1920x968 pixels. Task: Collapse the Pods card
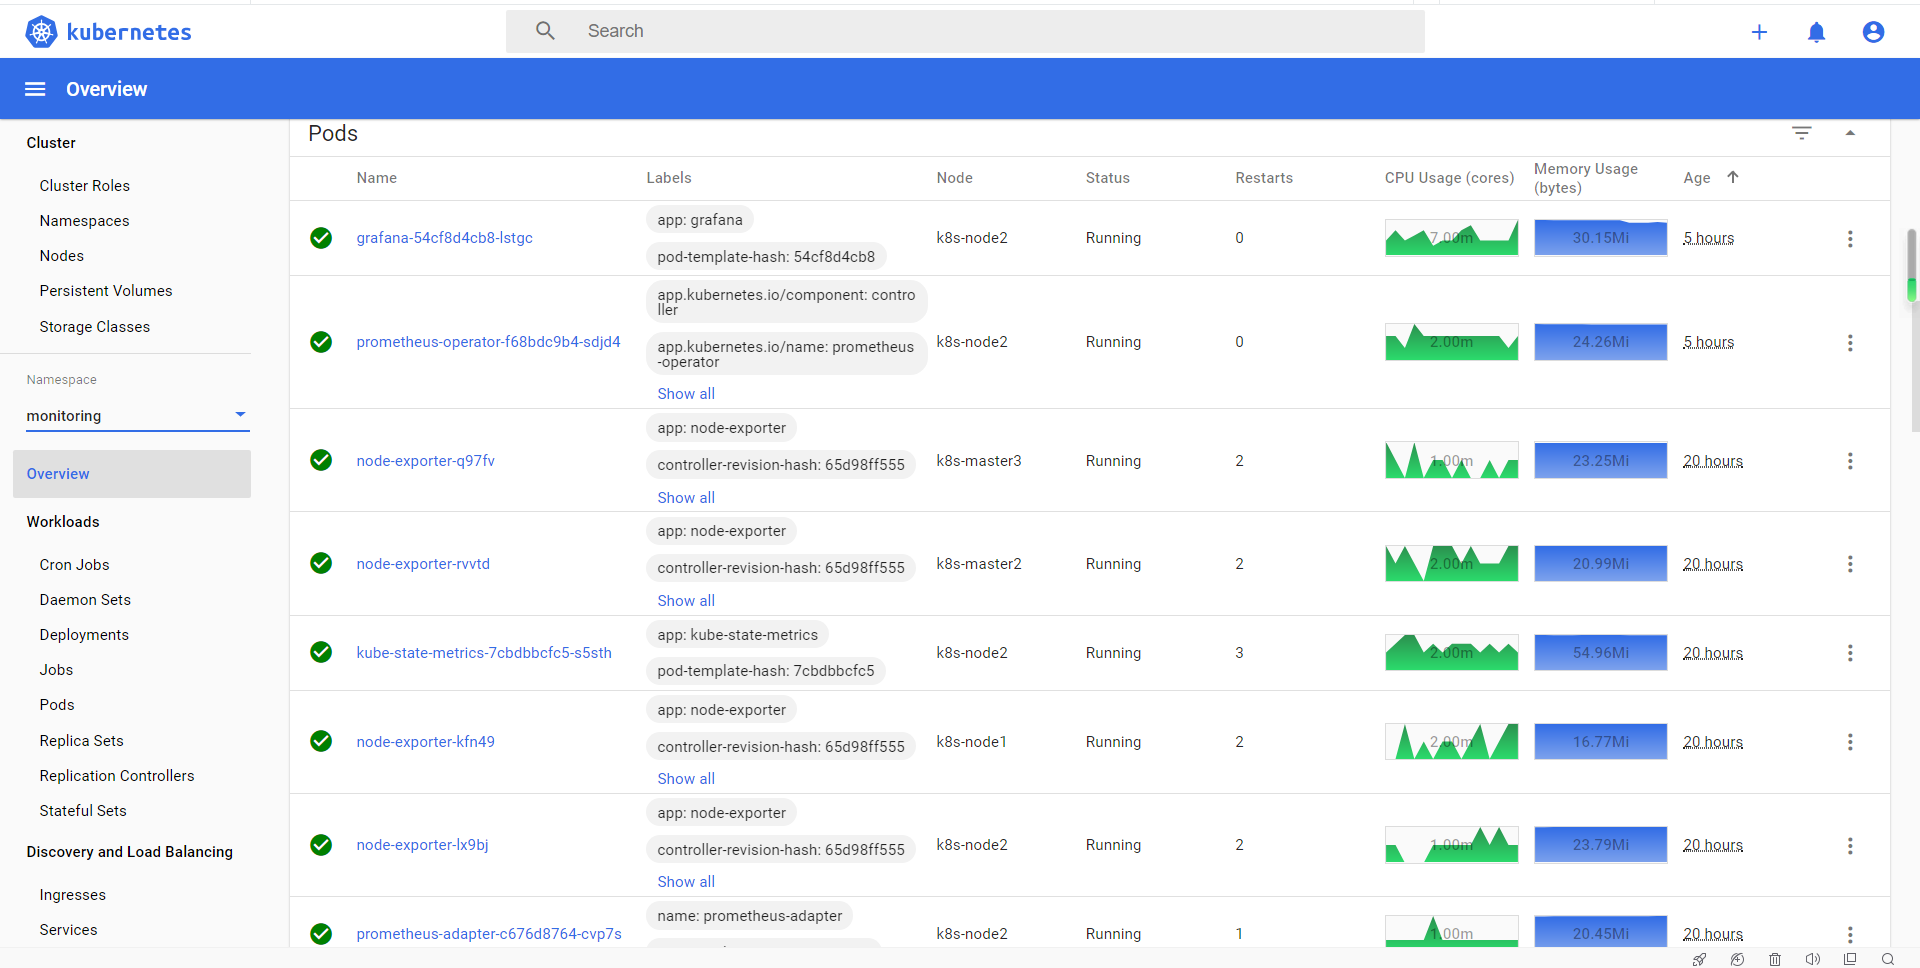pos(1850,133)
